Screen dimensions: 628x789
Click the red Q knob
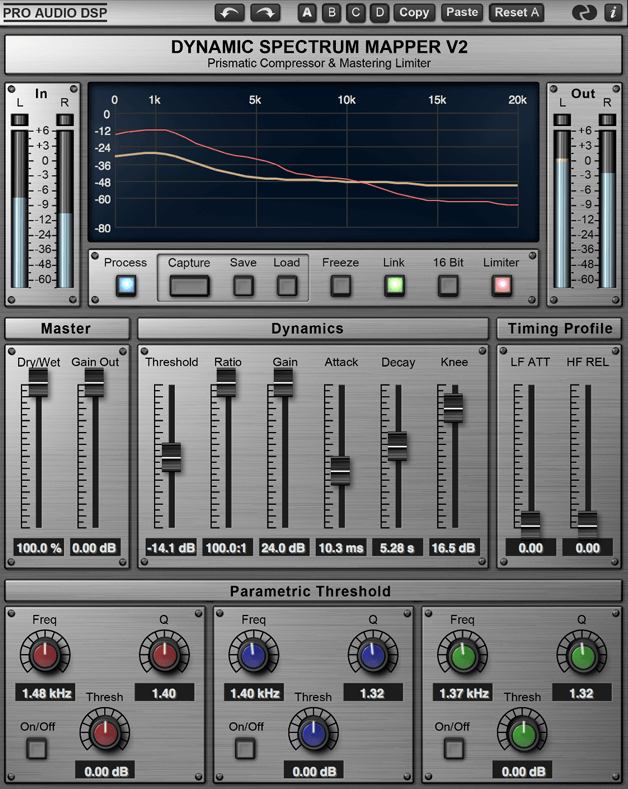164,655
